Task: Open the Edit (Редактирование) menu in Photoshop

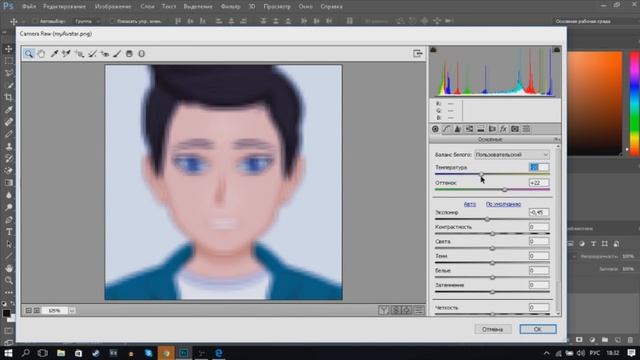Action: [x=64, y=7]
